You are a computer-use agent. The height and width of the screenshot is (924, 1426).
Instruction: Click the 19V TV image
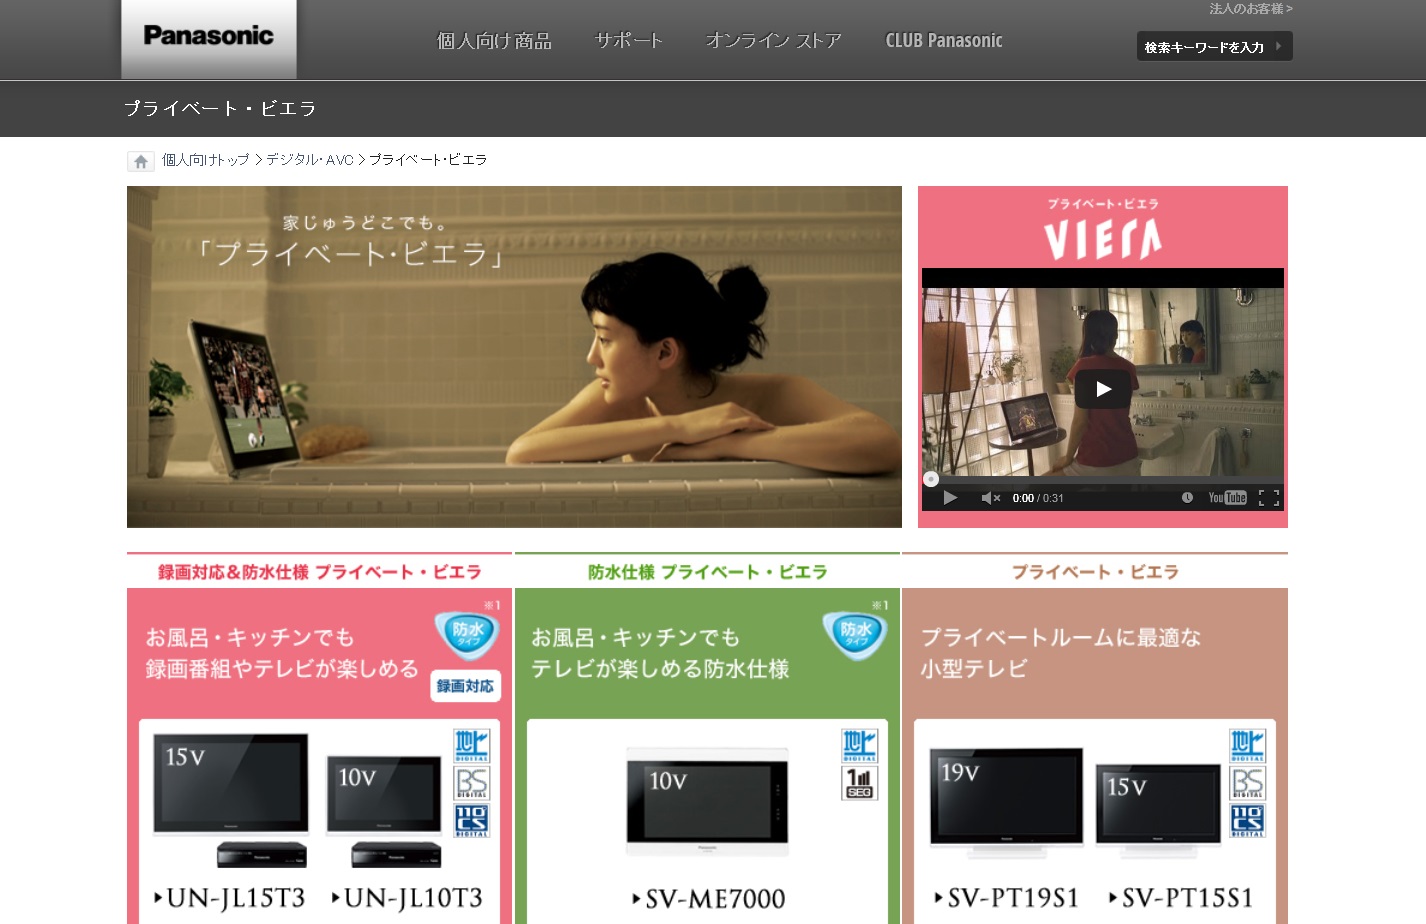(x=1007, y=802)
